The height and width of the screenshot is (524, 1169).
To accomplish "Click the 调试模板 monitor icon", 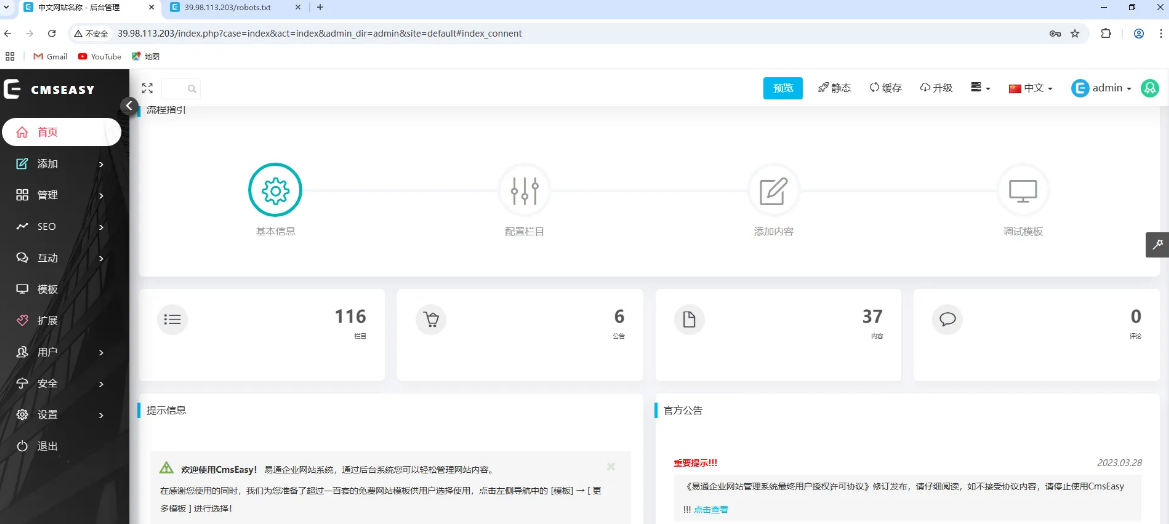I will (x=1022, y=190).
